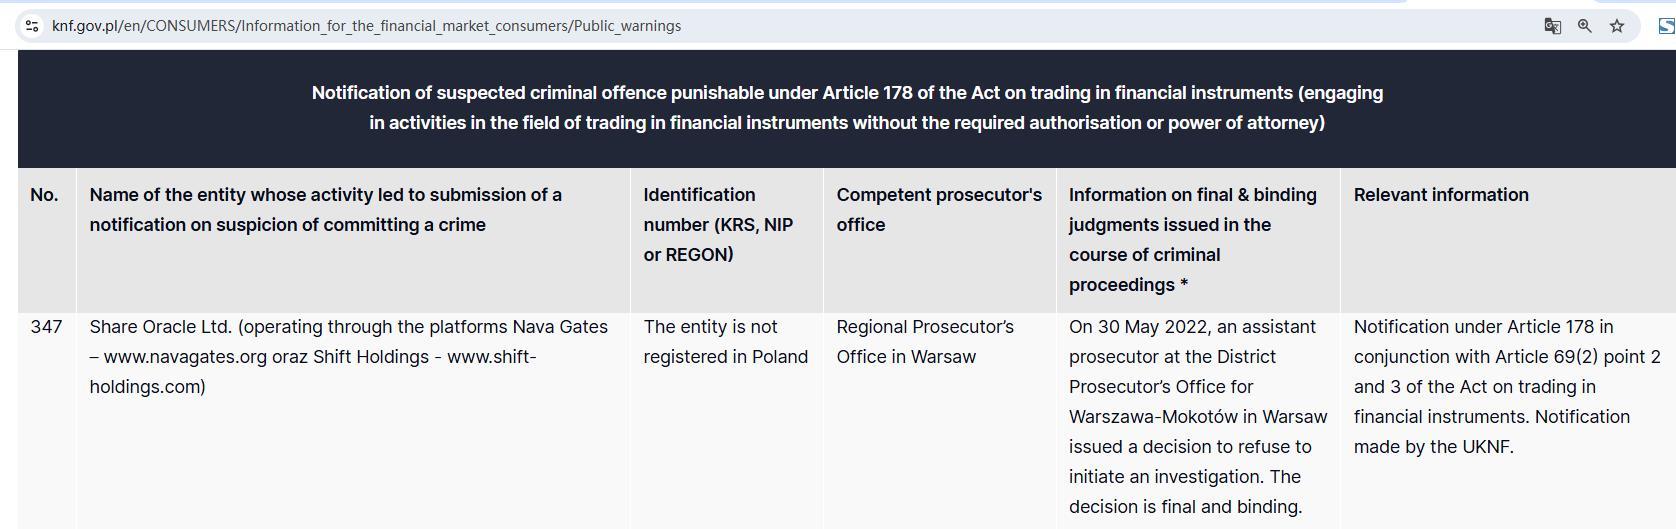Bookmark this page with the star icon
The width and height of the screenshot is (1676, 529).
pos(1617,26)
